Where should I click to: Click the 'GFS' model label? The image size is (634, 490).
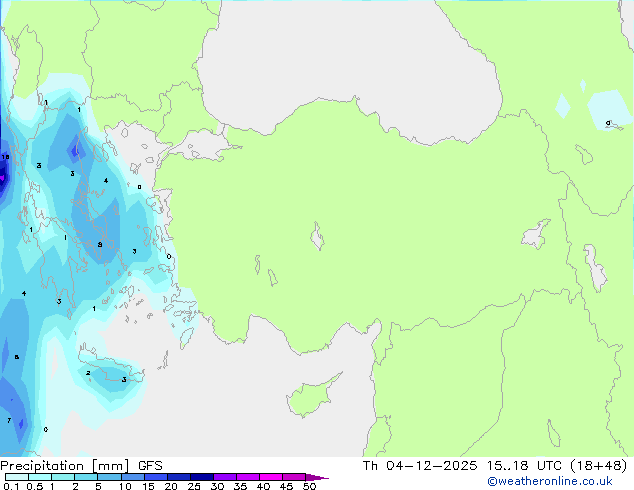pos(150,466)
